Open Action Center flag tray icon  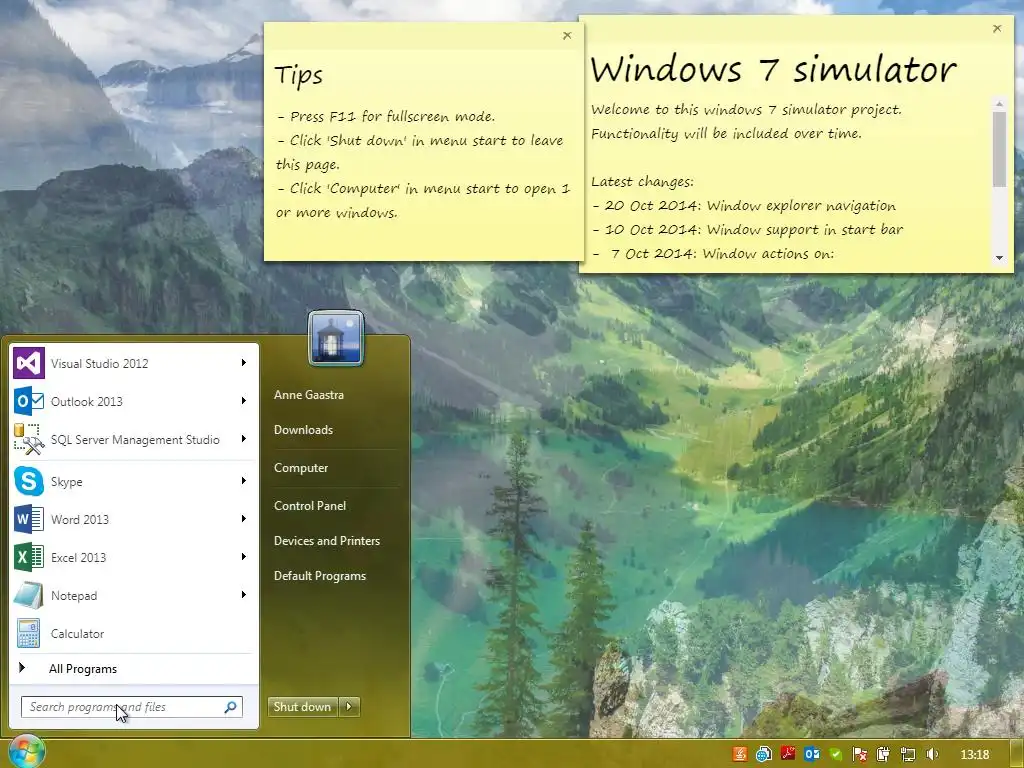(860, 754)
